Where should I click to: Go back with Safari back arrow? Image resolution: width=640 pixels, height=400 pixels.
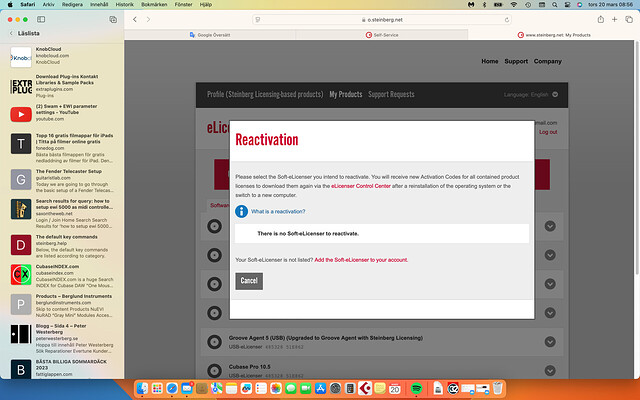click(135, 19)
